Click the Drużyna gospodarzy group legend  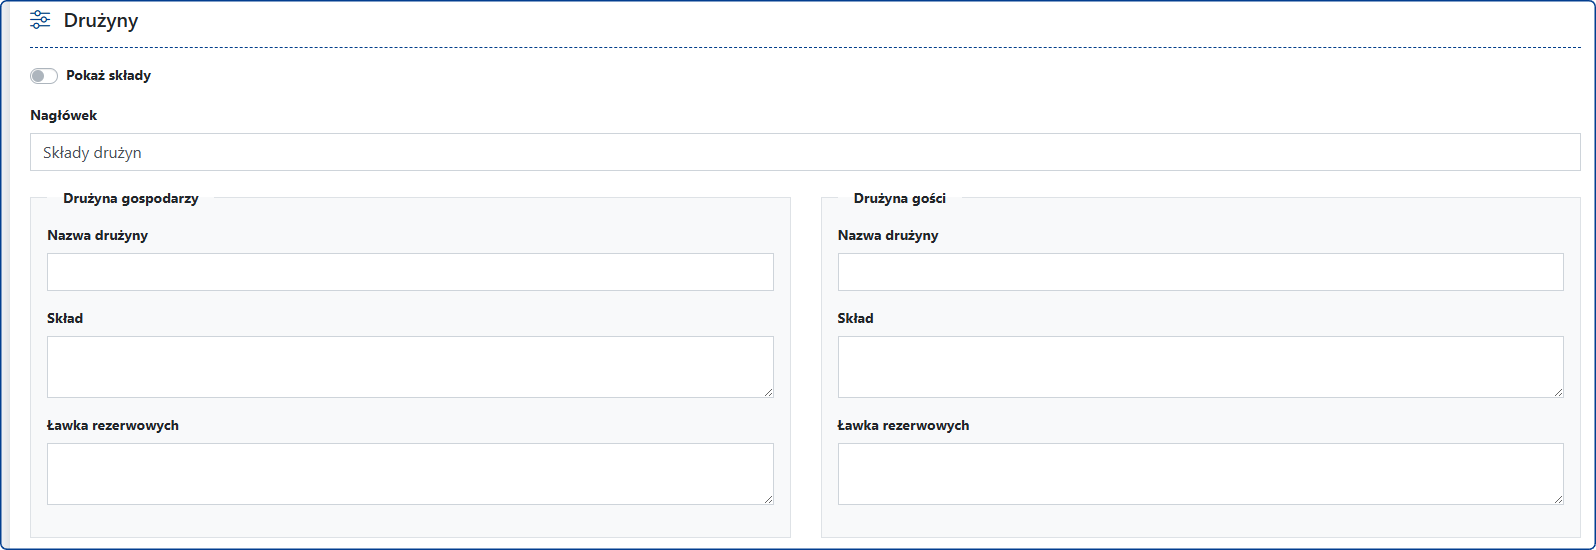tap(131, 199)
